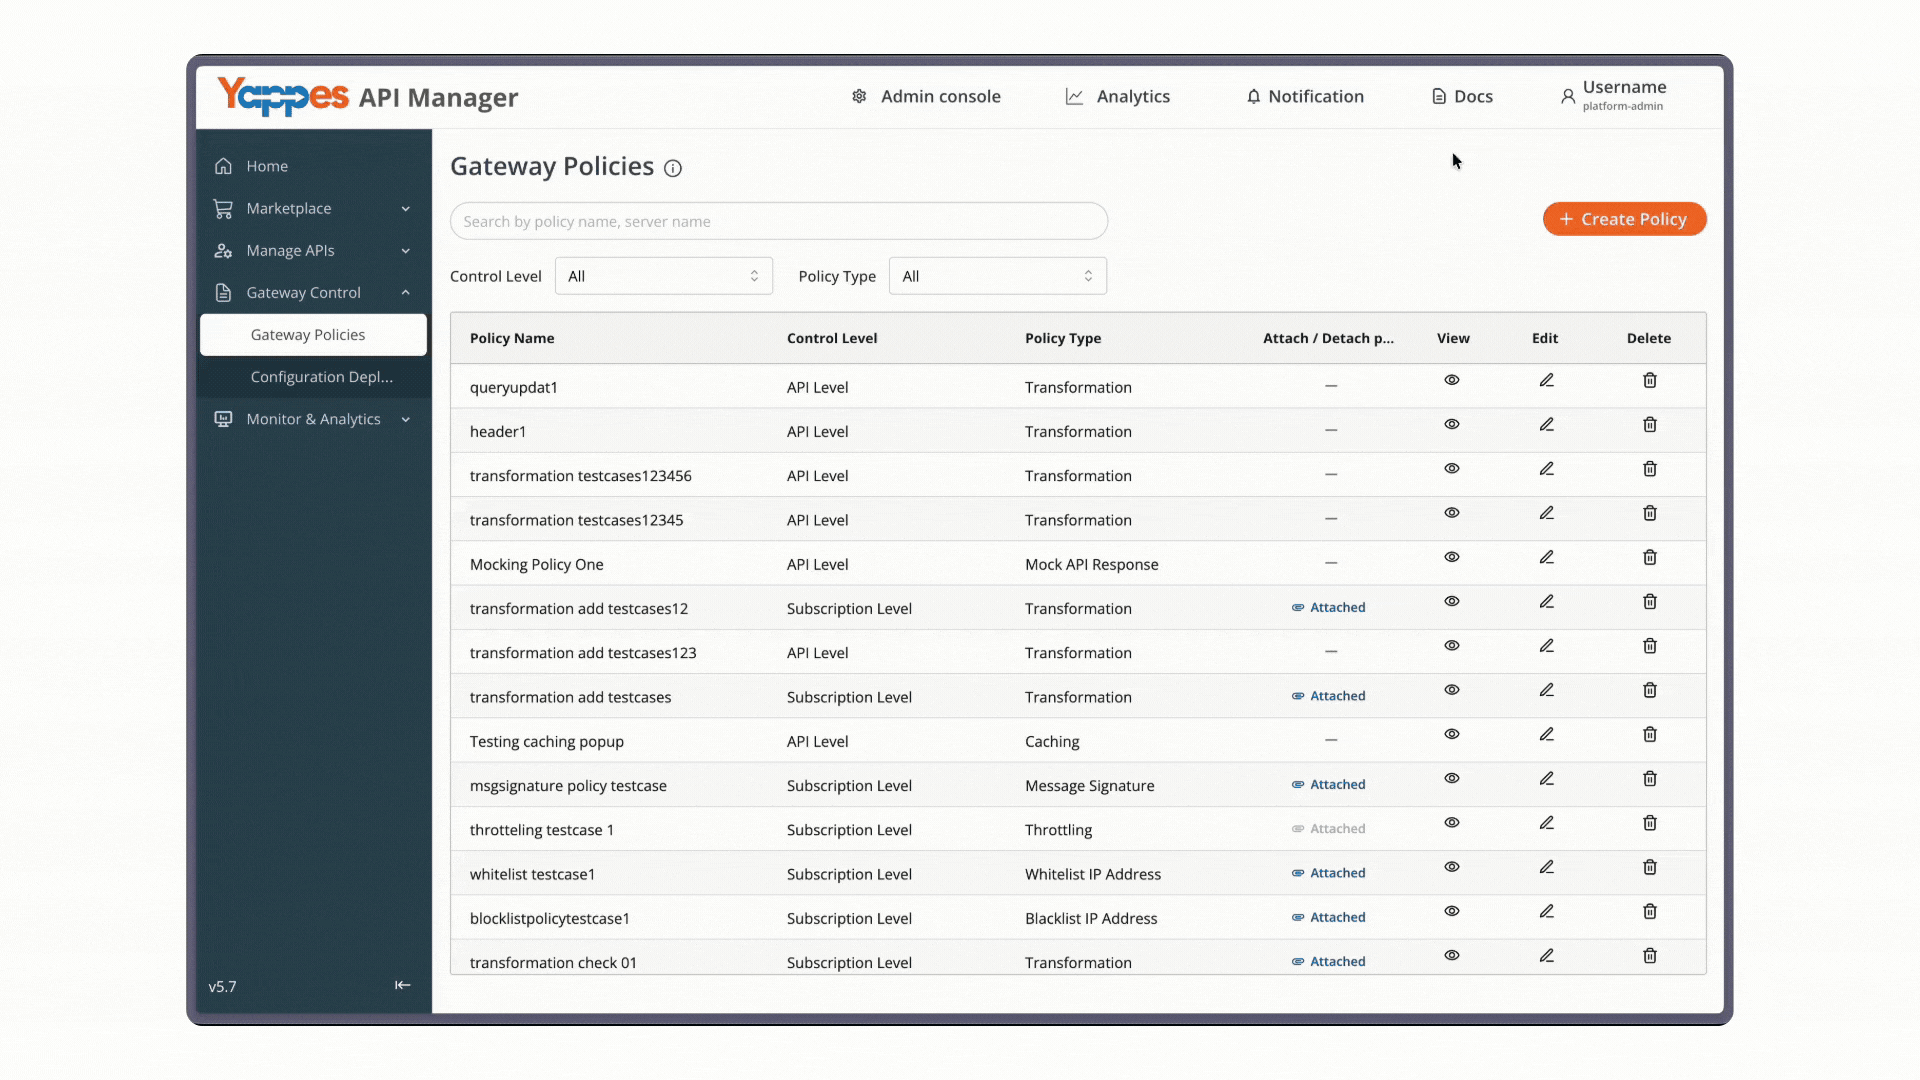Edit the queryupdat1 policy
Image resolution: width=1920 pixels, height=1080 pixels.
1546,380
